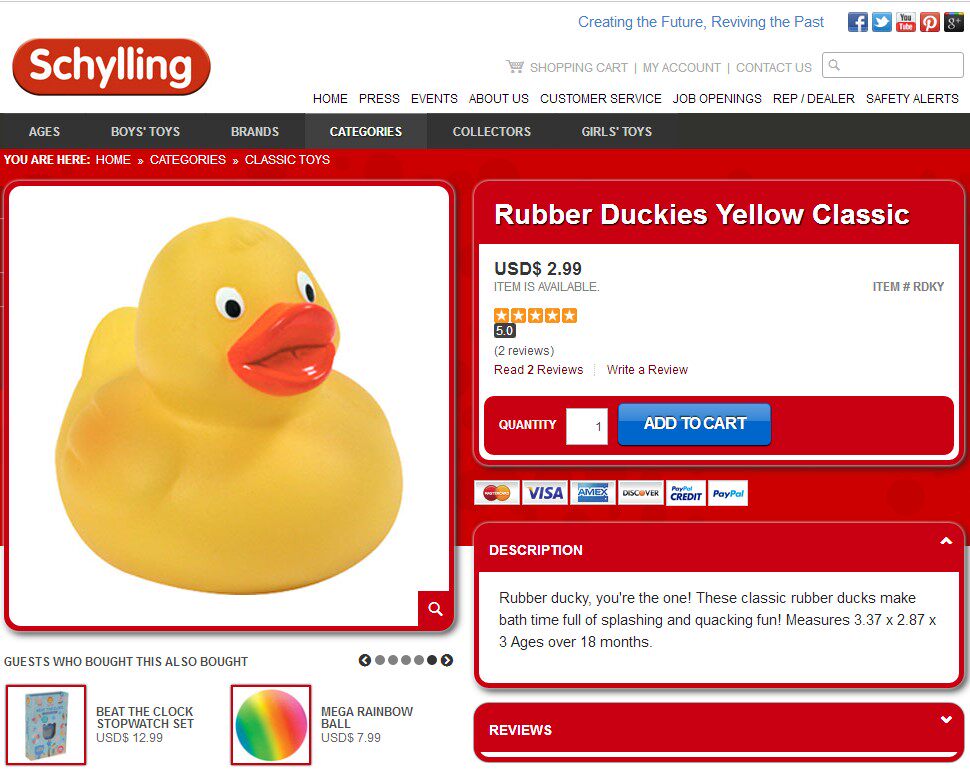This screenshot has height=779, width=970.
Task: Click the magnifier zoom icon on duck image
Action: tap(436, 609)
